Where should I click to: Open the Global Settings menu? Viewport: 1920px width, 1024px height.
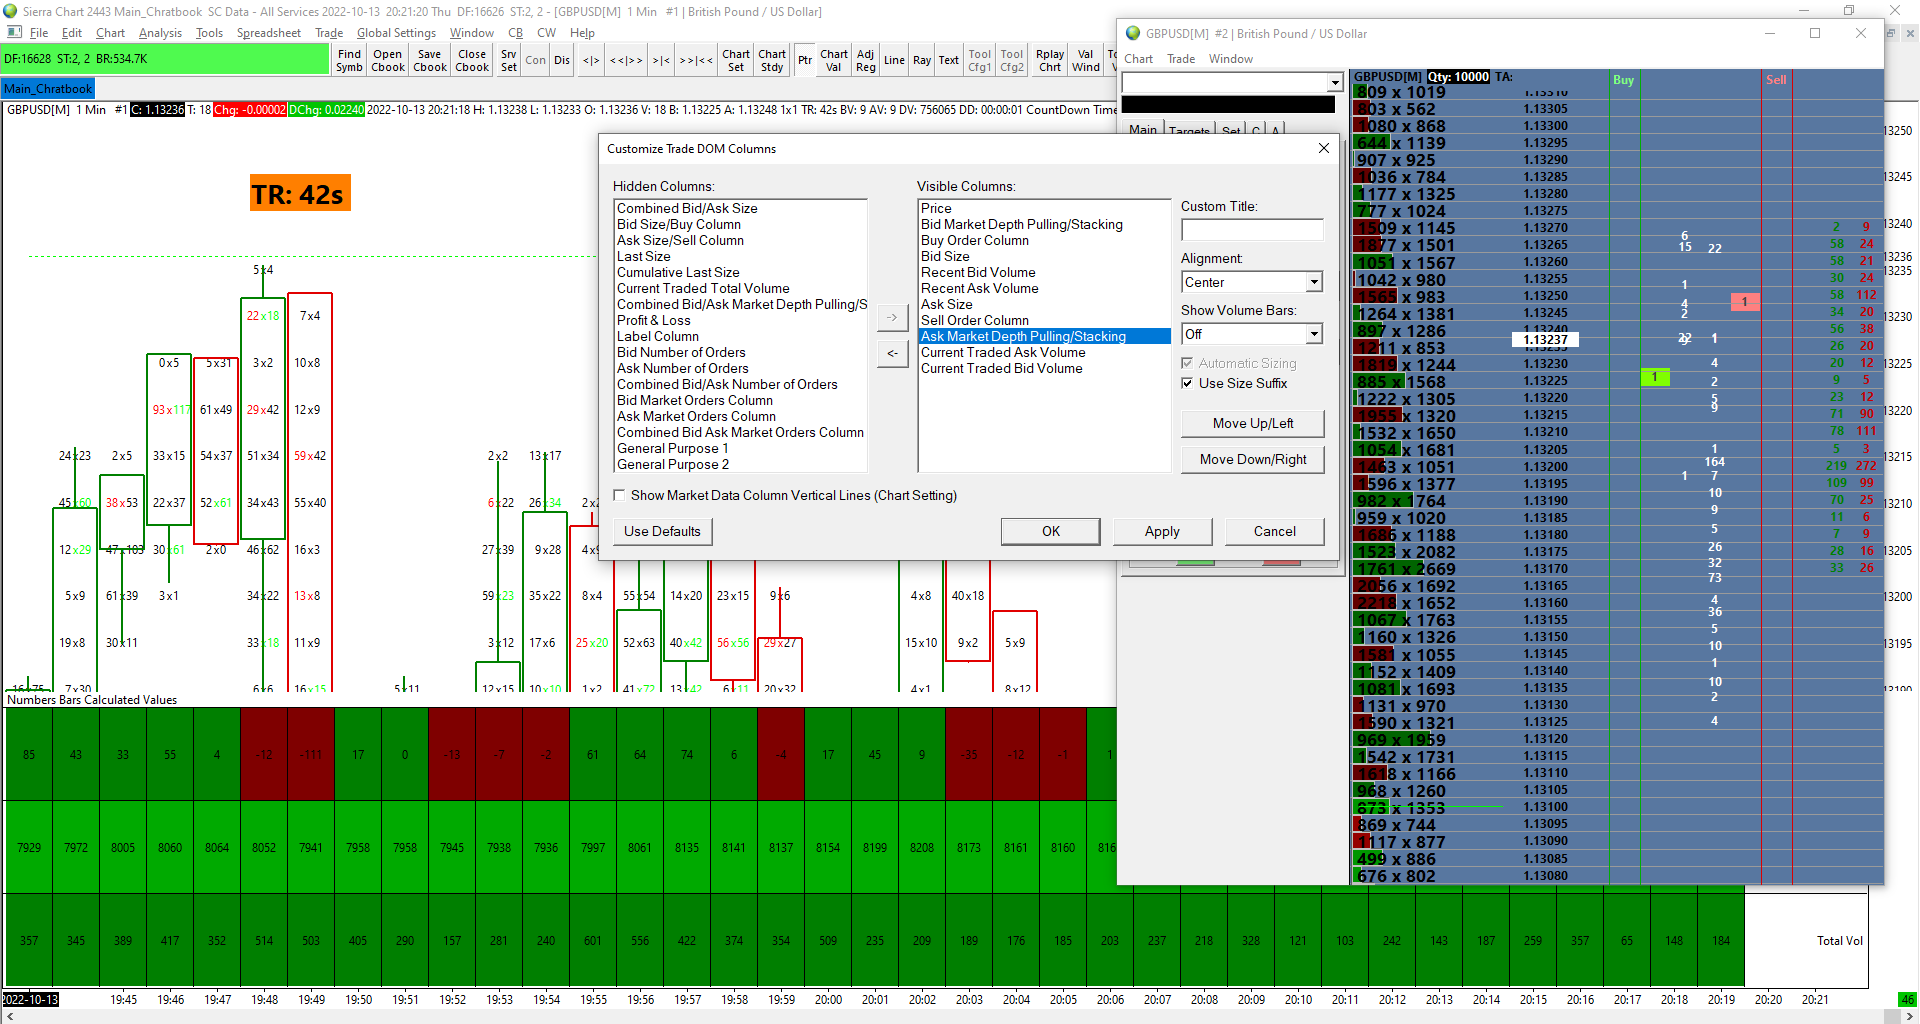coord(396,33)
